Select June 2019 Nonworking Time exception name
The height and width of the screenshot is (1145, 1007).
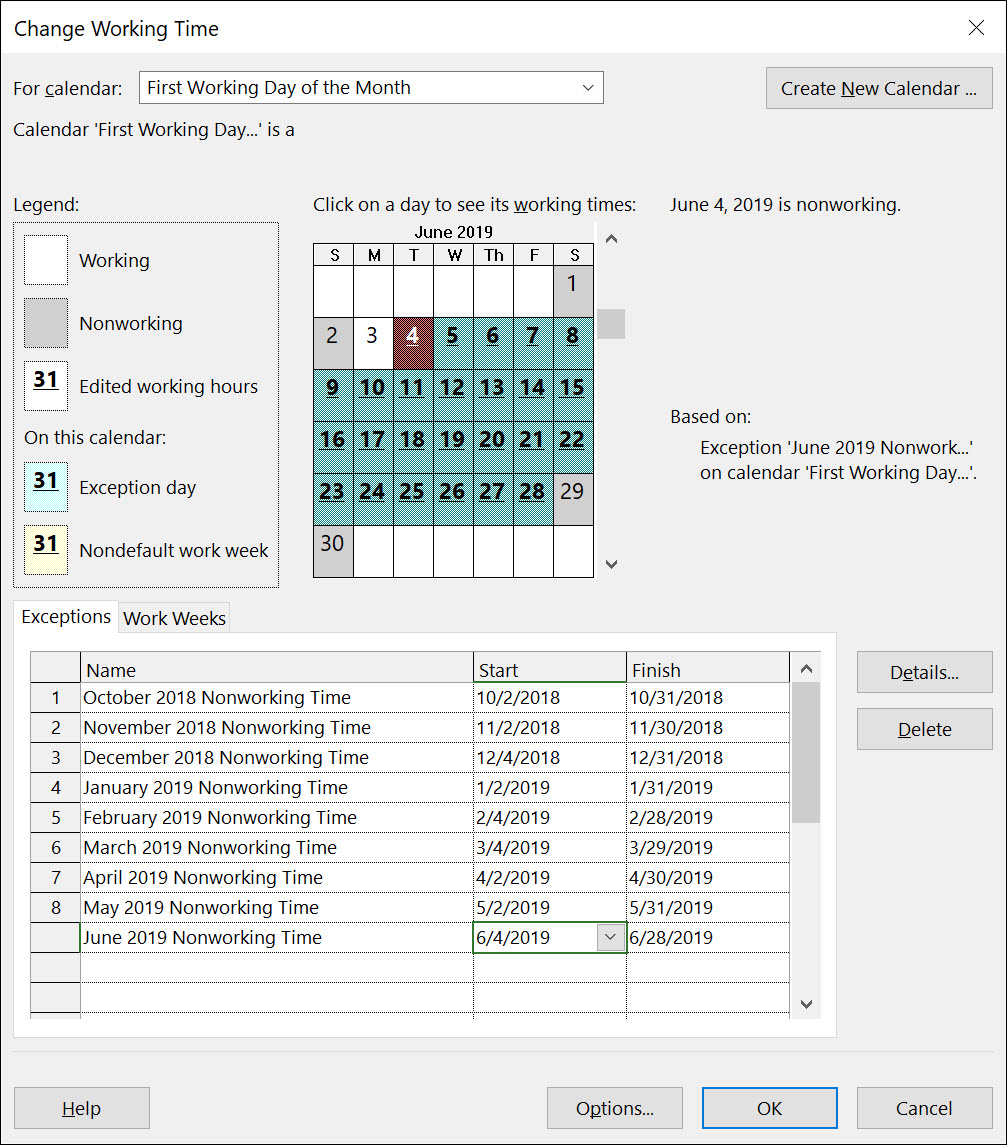[x=277, y=937]
